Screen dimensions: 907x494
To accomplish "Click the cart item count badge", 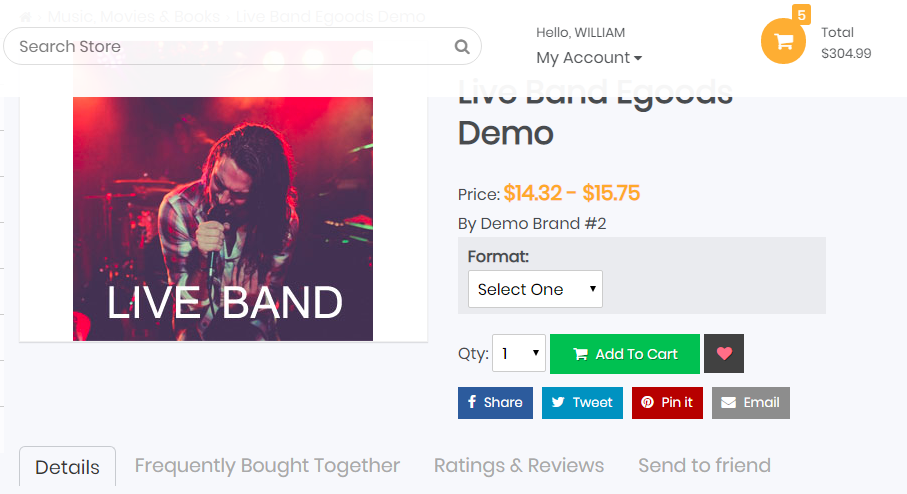I will 802,15.
